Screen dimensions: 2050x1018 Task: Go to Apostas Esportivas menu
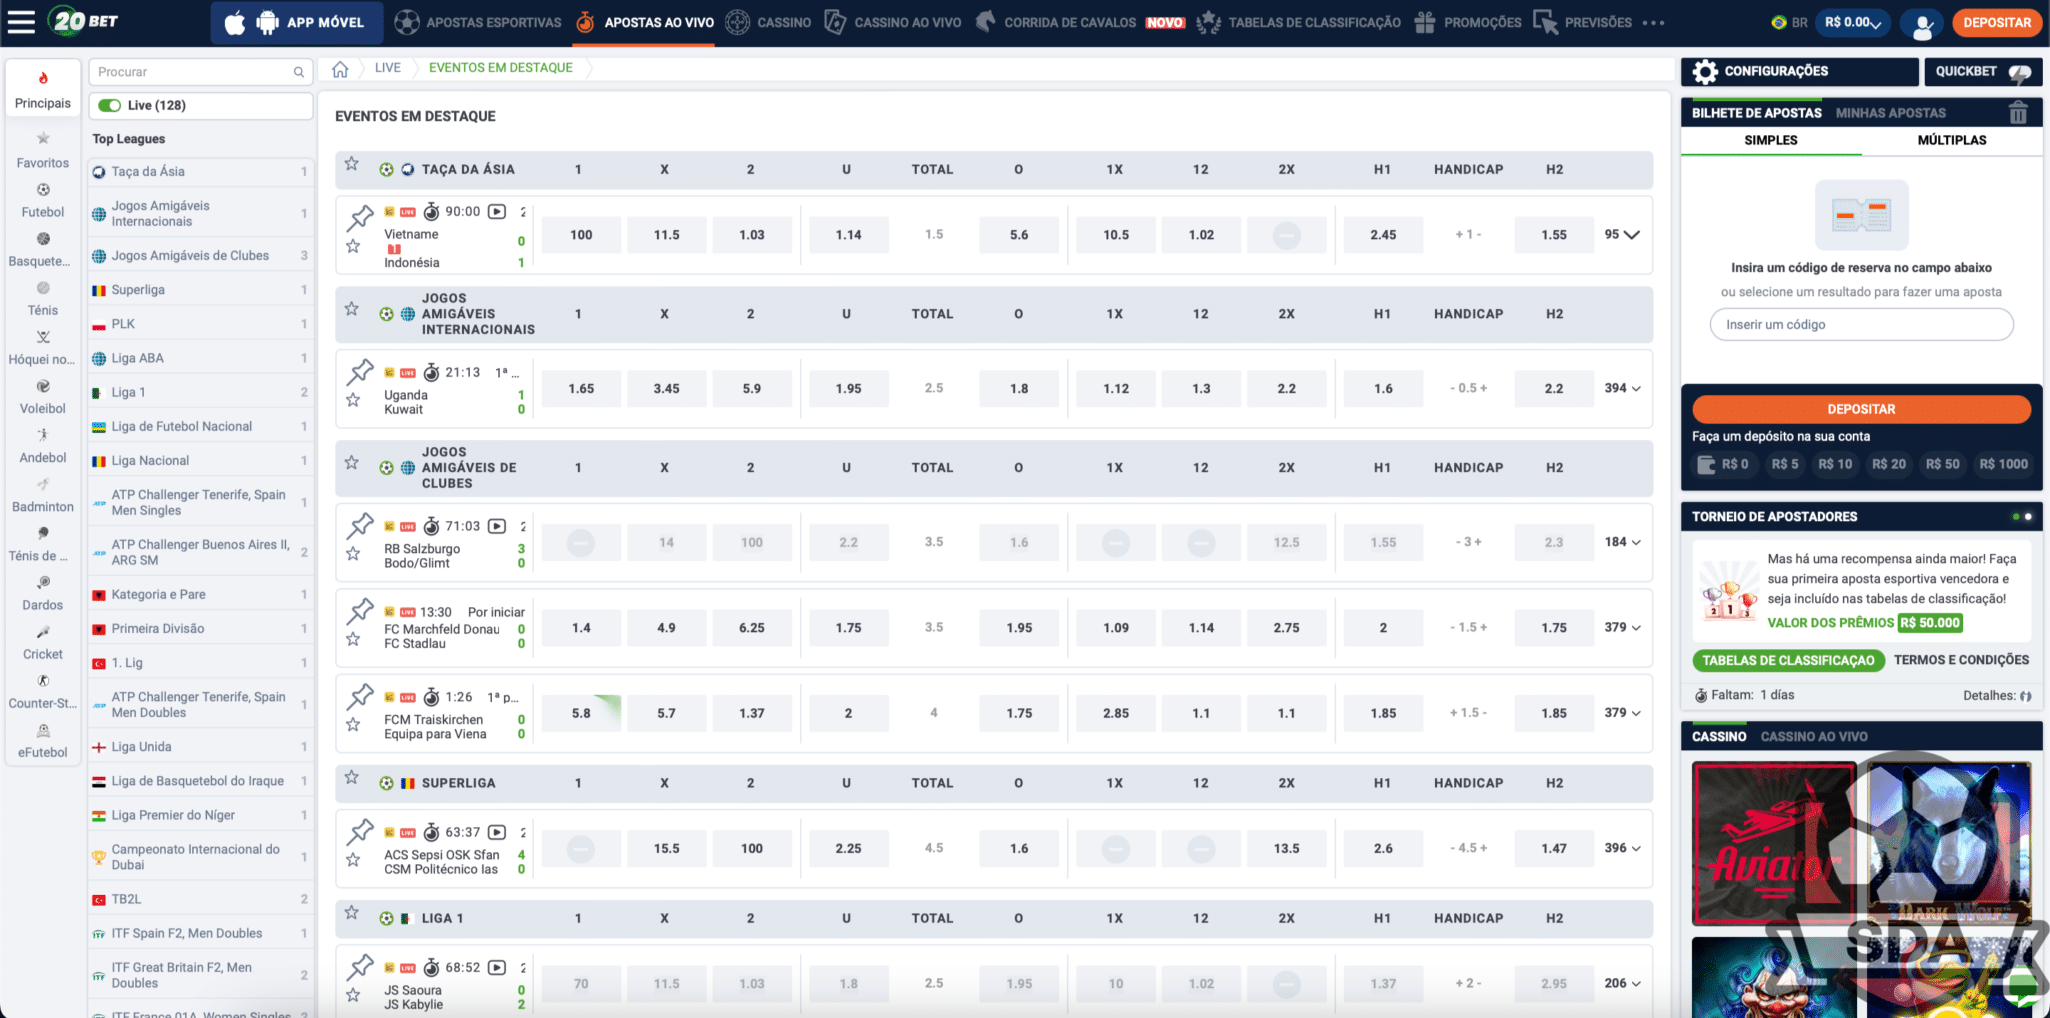[477, 22]
